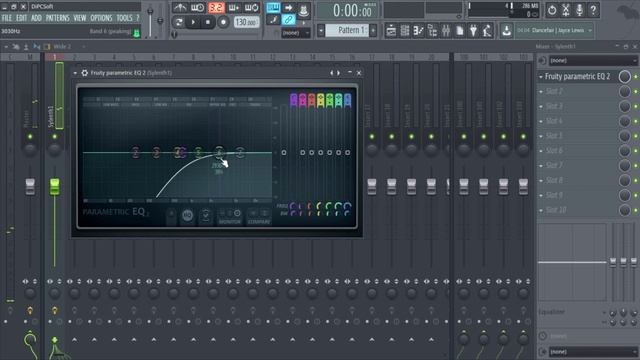This screenshot has width=640, height=360.
Task: Click the blue band 7 EQ slider top
Action: tap(347, 100)
